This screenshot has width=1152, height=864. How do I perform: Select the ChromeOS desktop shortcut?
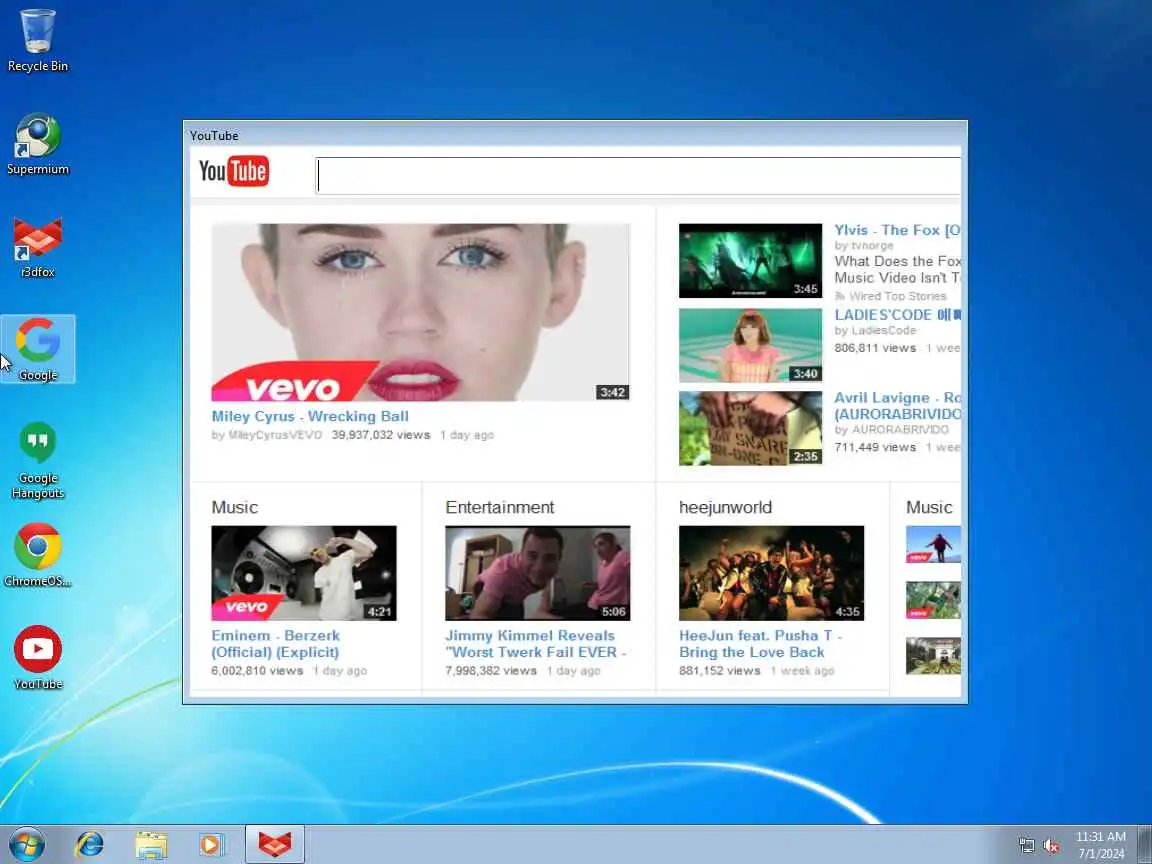(37, 555)
